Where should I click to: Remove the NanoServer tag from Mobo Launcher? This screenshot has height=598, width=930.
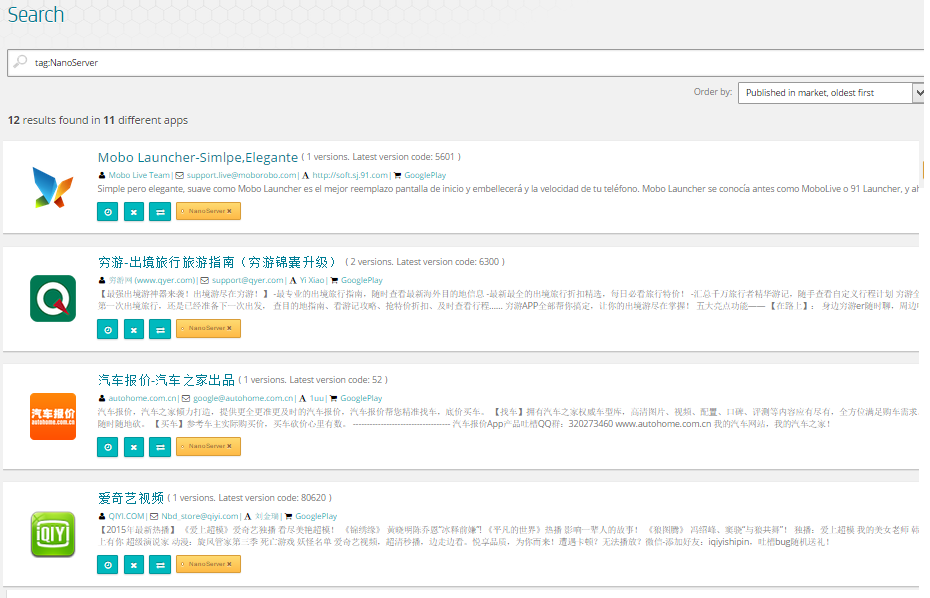[x=229, y=211]
